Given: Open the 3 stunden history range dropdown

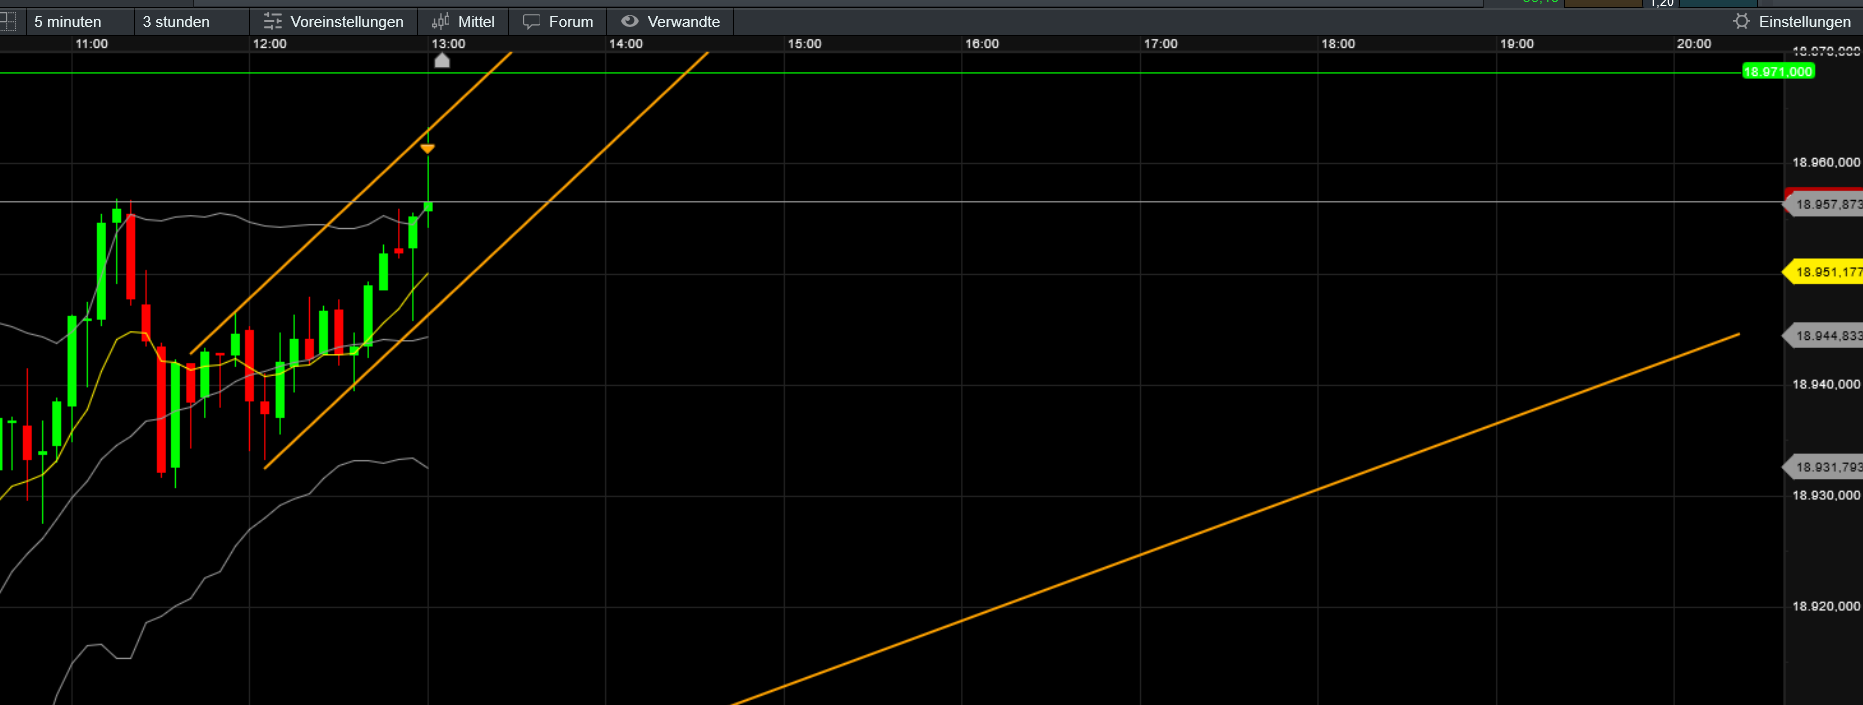Looking at the screenshot, I should tap(191, 21).
